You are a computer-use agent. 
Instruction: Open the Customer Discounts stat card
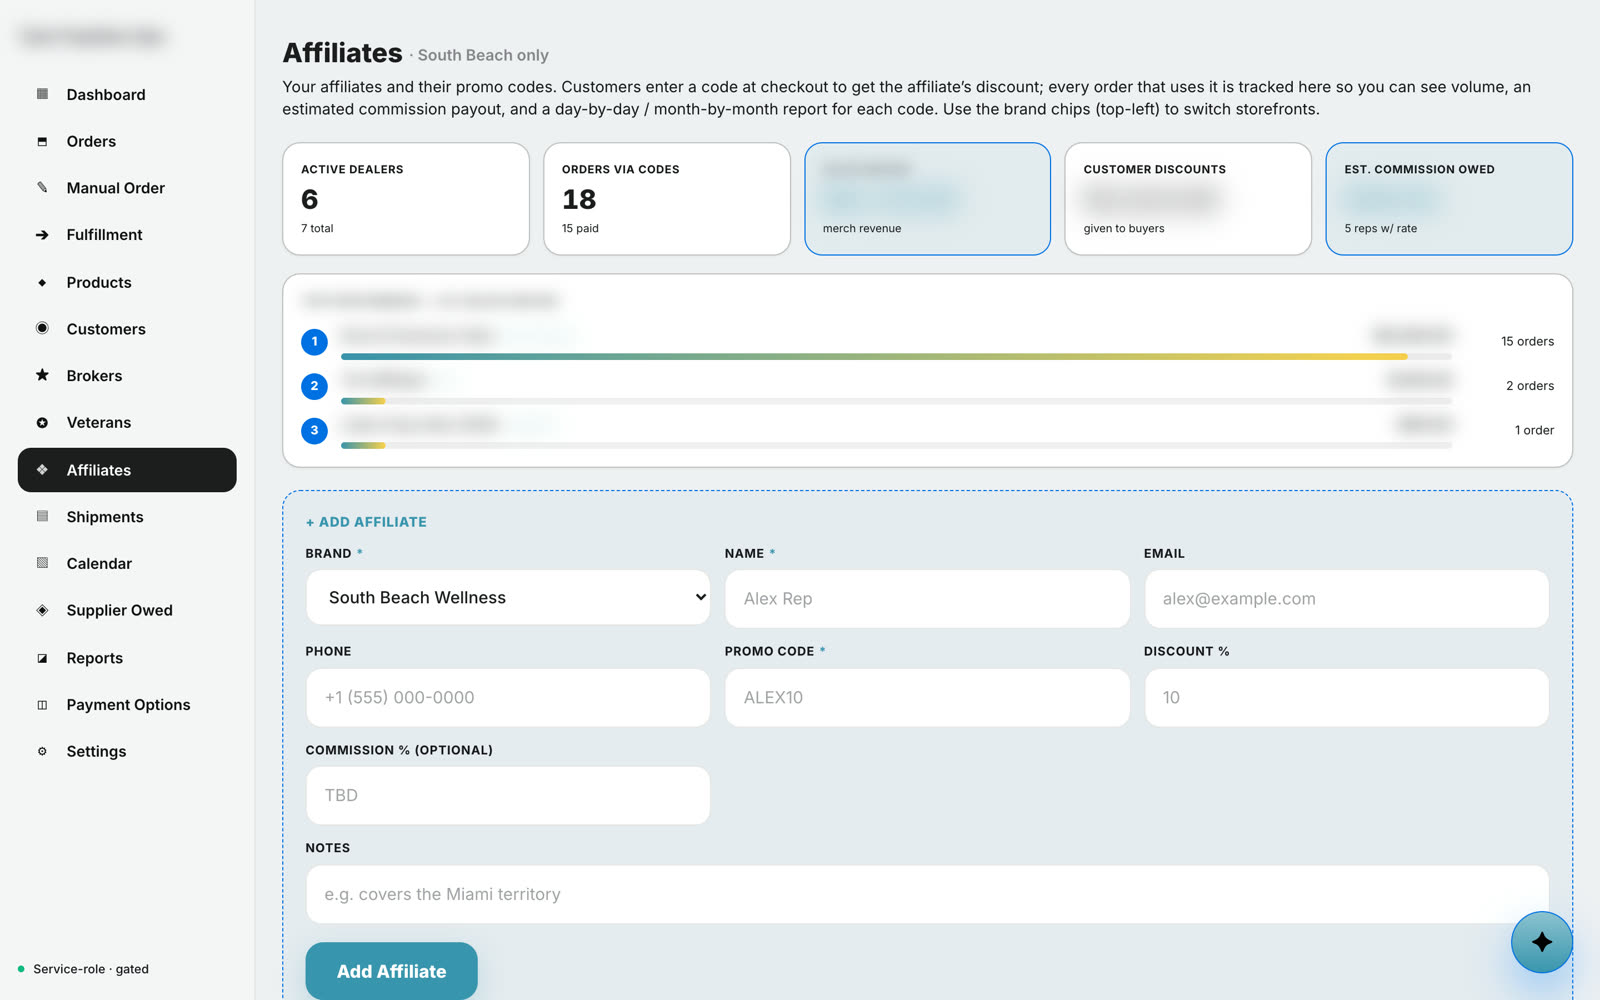(1188, 199)
